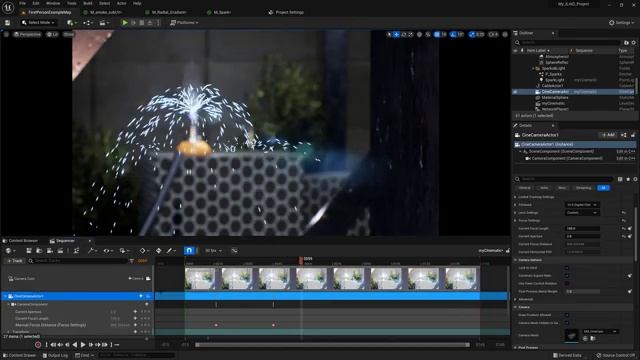
Task: Click the Add Camera button on Camera Cuts
Action: coord(136,279)
